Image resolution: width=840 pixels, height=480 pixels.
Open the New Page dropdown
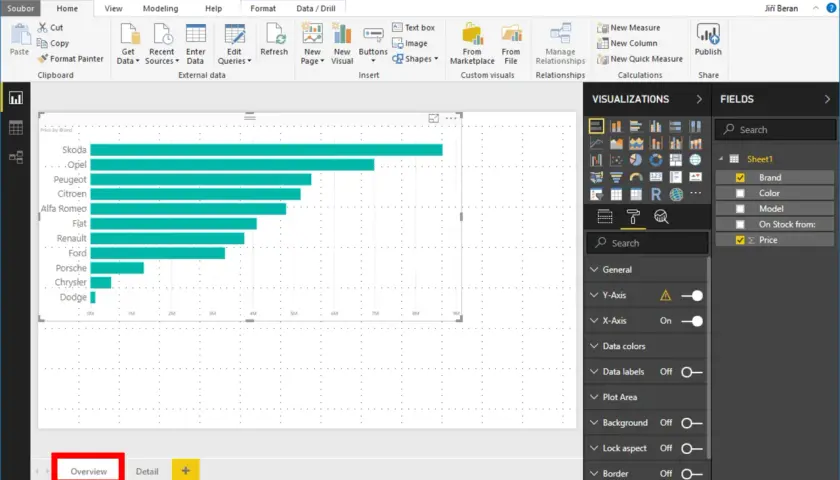pos(312,43)
